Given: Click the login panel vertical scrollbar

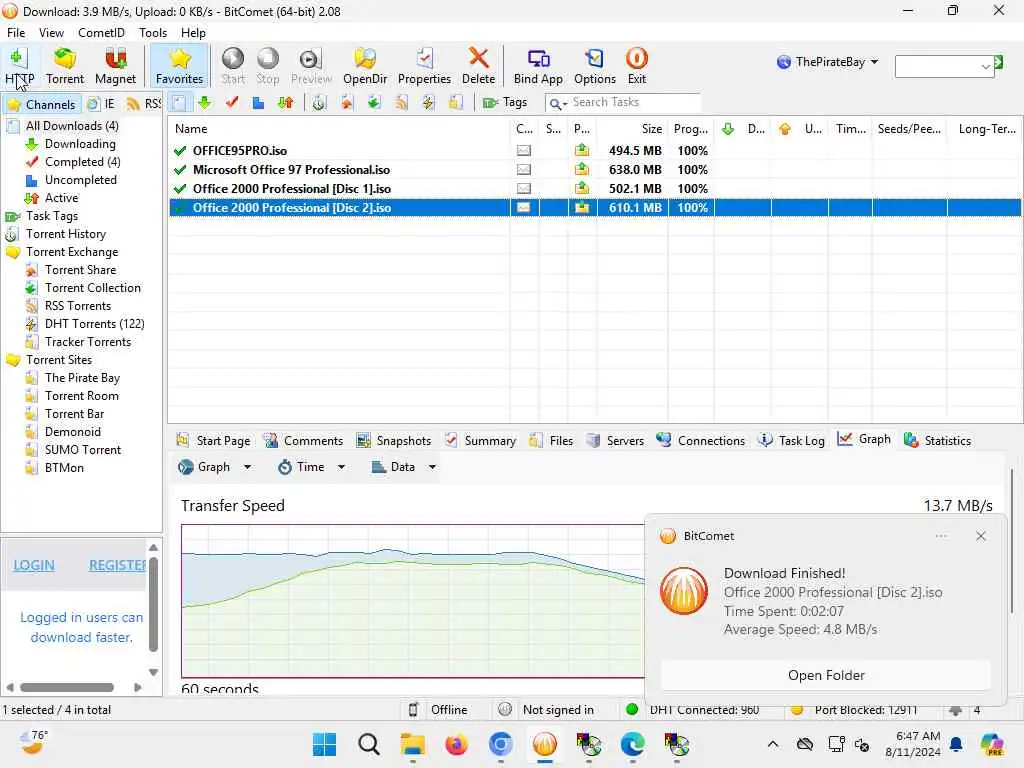Looking at the screenshot, I should point(153,603).
